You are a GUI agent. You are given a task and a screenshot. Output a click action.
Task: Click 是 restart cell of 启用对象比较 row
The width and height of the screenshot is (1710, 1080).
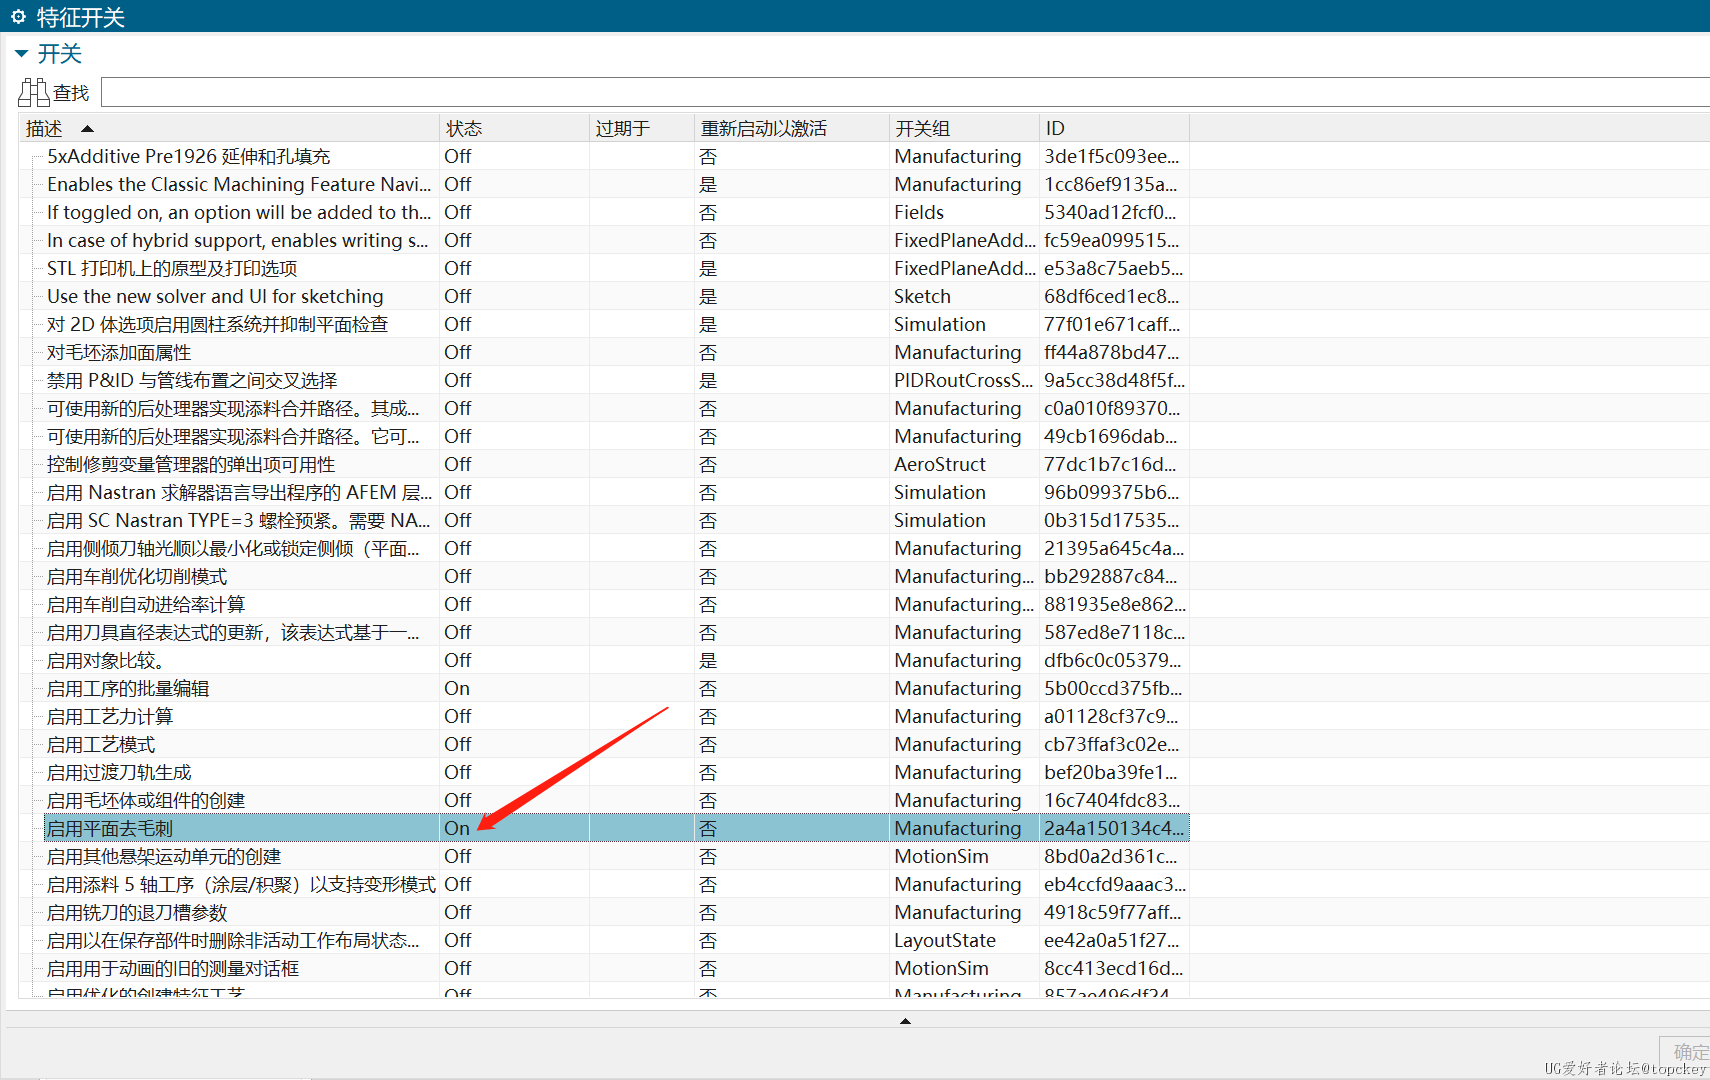click(708, 660)
